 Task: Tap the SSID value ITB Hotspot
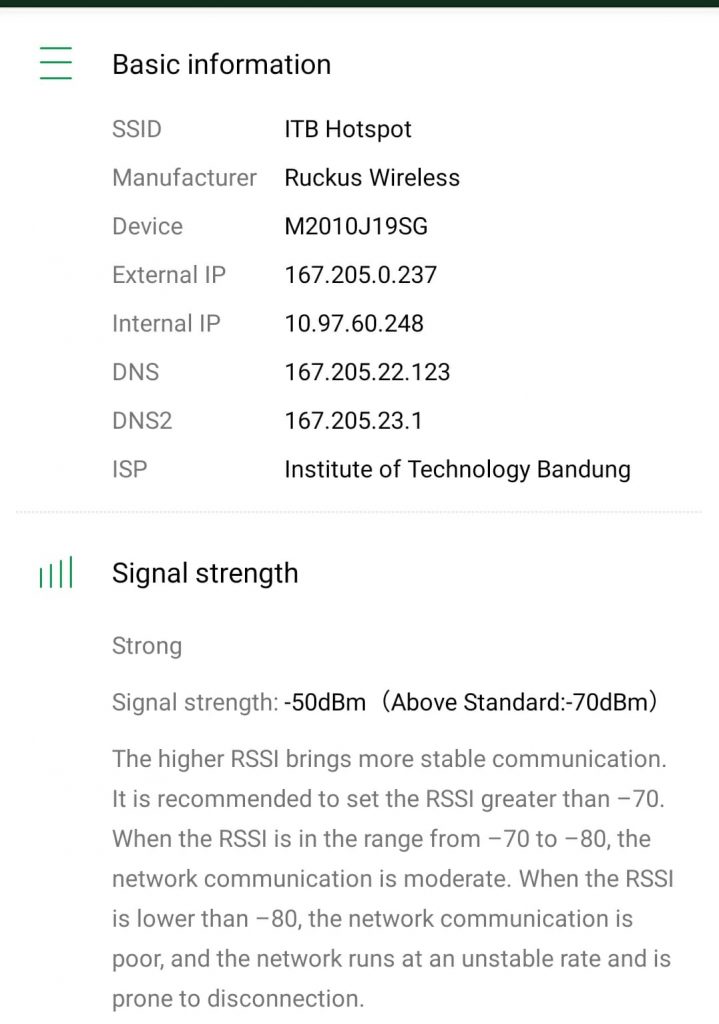pyautogui.click(x=348, y=129)
